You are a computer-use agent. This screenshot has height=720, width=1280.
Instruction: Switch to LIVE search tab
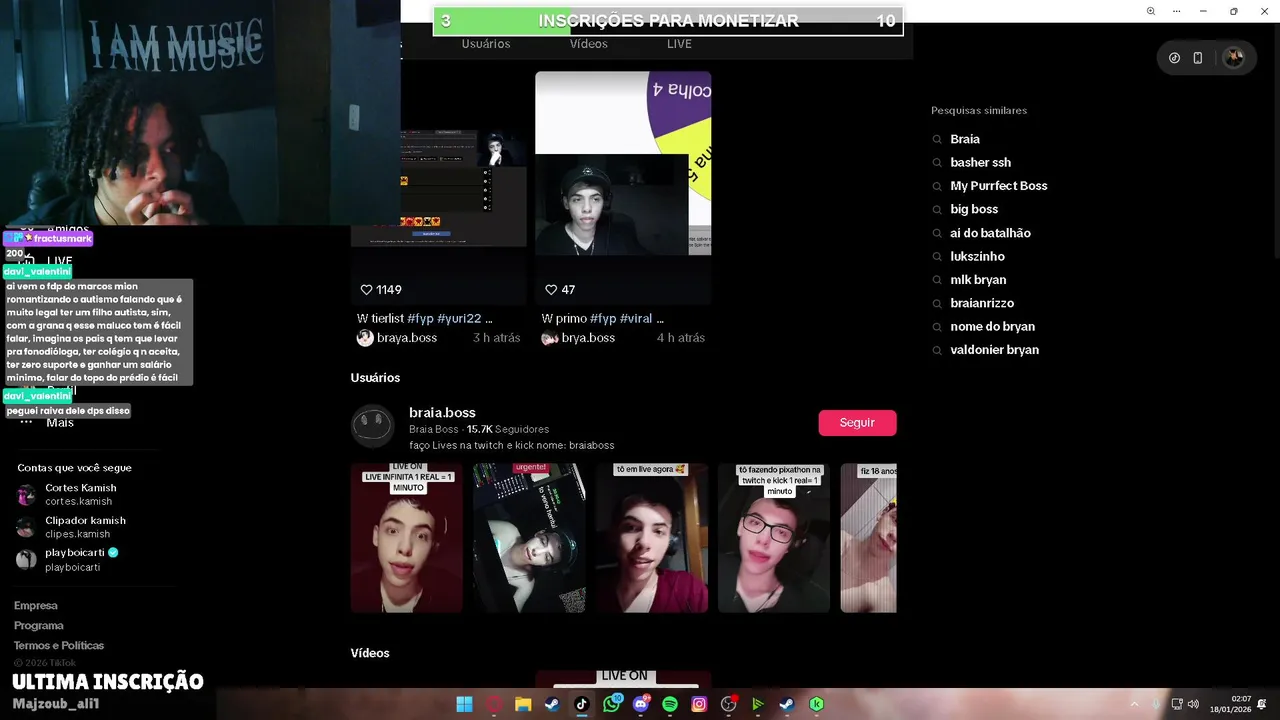pos(679,44)
